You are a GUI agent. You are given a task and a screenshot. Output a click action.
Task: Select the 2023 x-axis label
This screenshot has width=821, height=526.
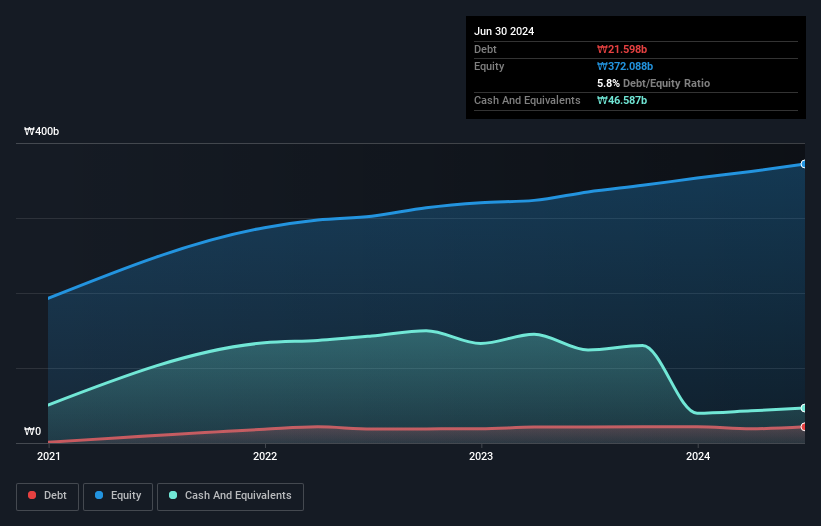[x=481, y=456]
